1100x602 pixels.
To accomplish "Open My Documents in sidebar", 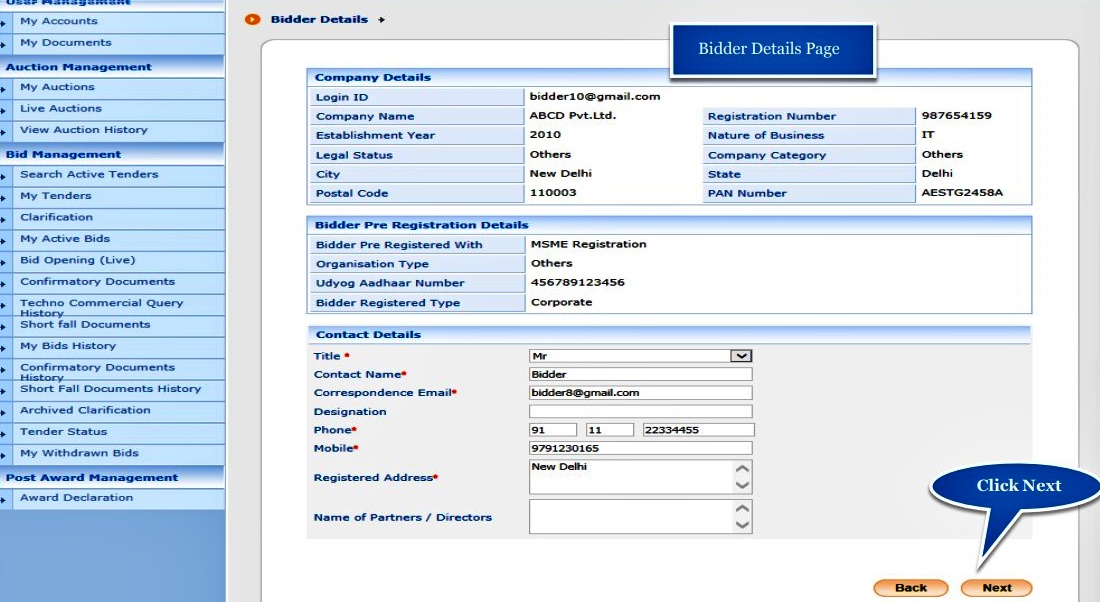I will click(66, 43).
